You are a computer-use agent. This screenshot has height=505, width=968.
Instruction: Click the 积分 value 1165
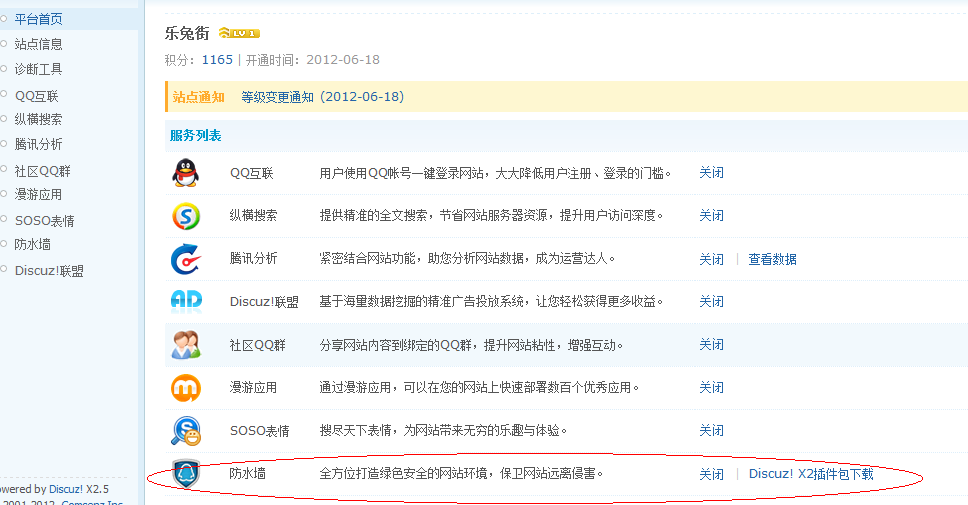pos(217,60)
